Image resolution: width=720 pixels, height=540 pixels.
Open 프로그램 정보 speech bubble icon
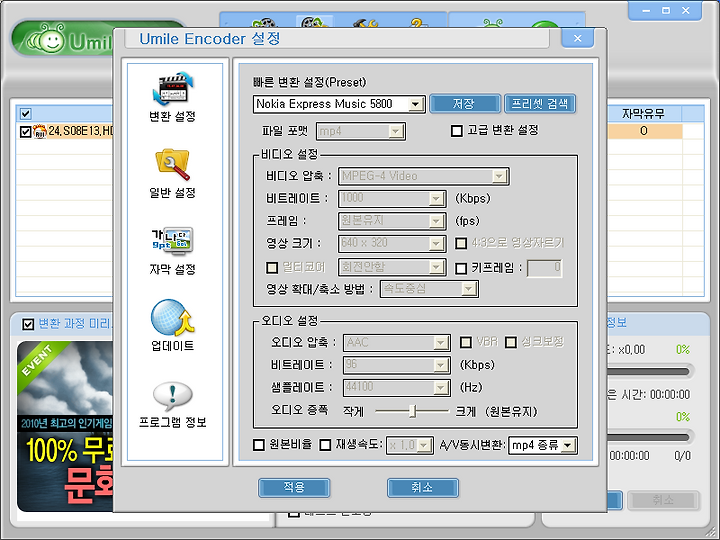tap(173, 396)
